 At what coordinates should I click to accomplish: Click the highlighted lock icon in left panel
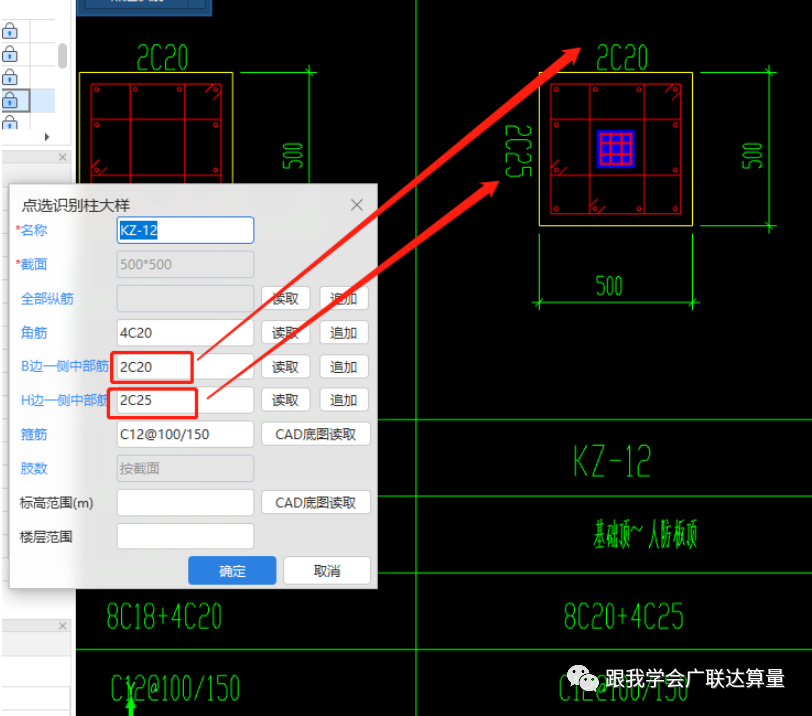[x=10, y=100]
